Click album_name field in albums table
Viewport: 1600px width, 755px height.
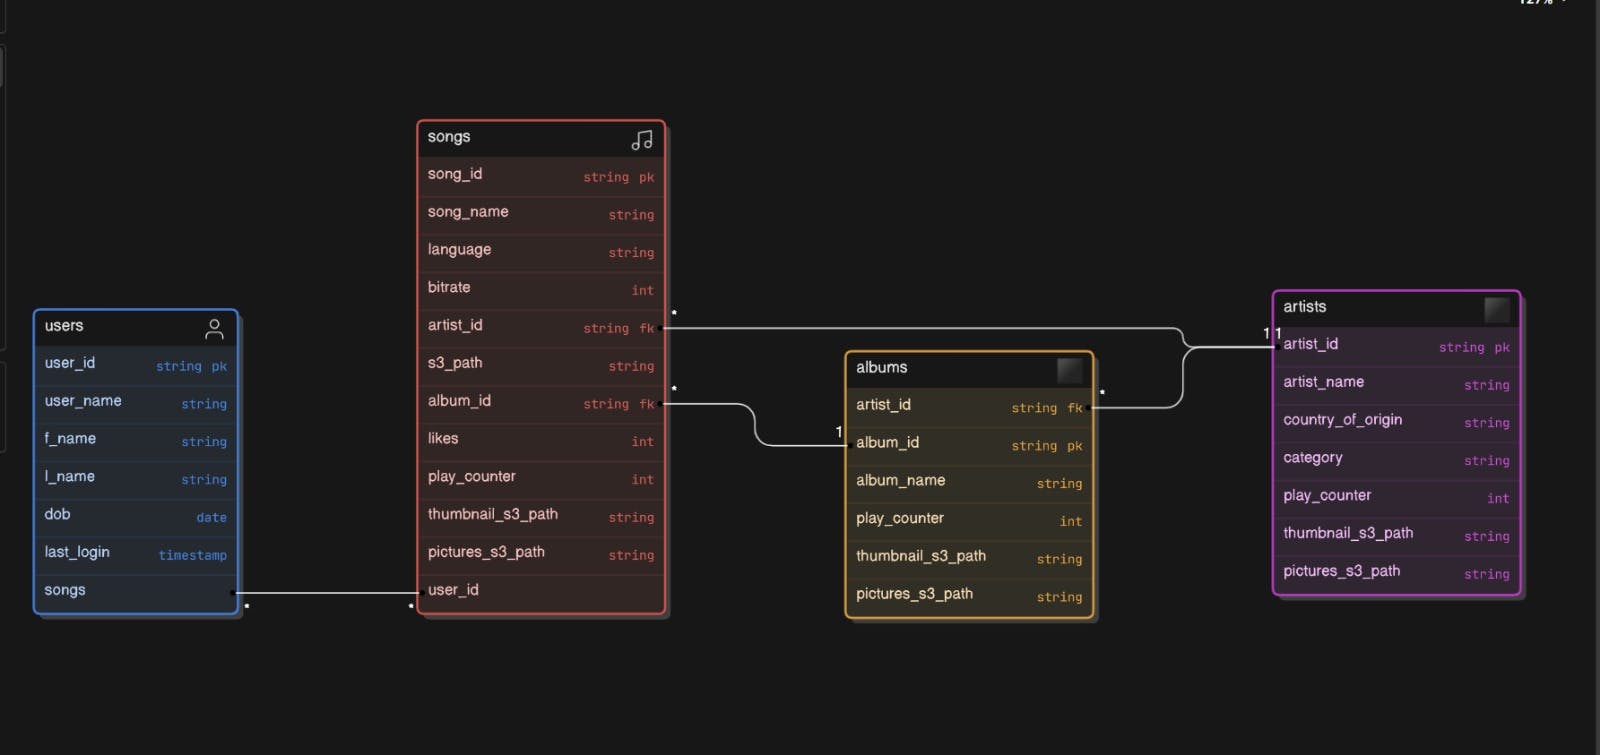pos(969,483)
